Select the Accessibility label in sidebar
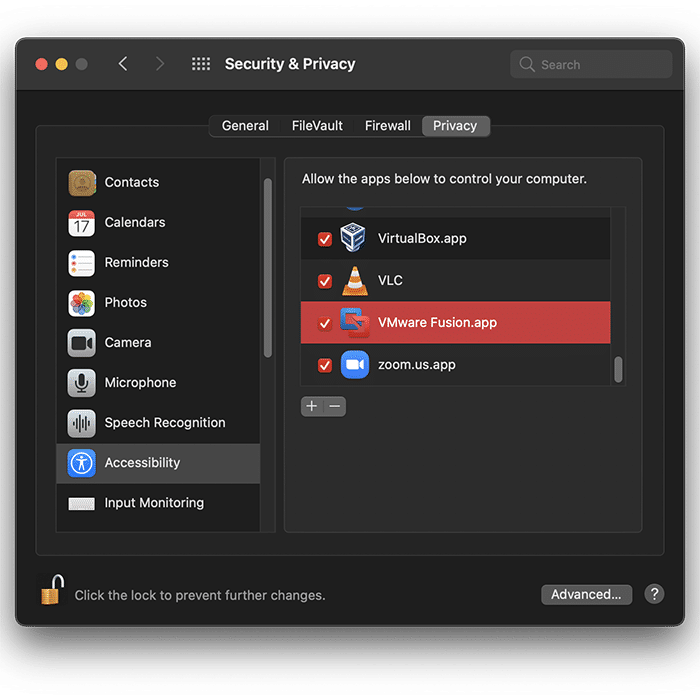This screenshot has width=700, height=700. (142, 463)
